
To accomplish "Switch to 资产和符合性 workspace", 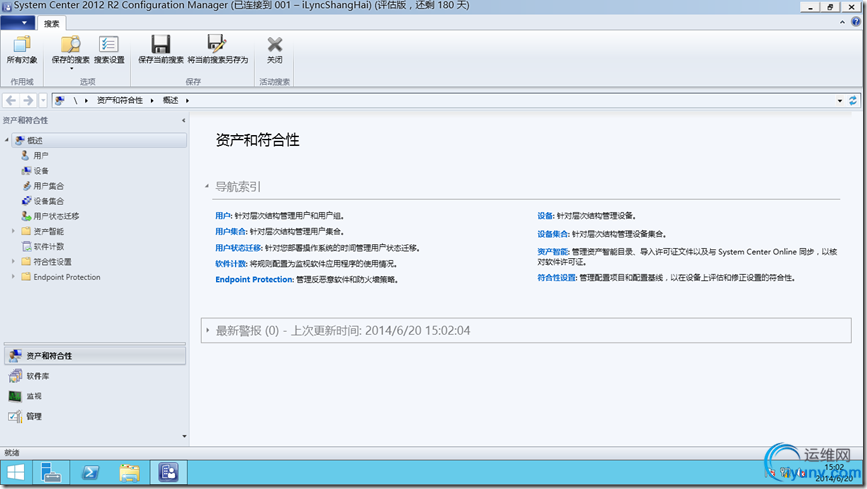I will pos(95,356).
